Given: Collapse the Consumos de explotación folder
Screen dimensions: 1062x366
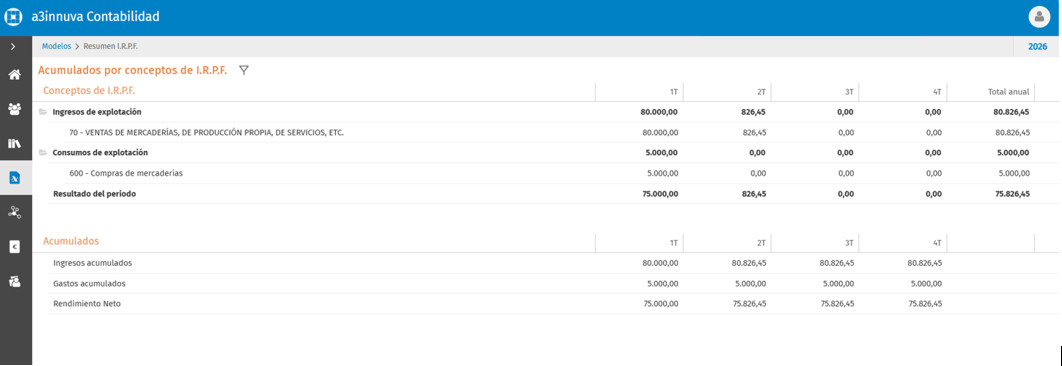Looking at the screenshot, I should pyautogui.click(x=43, y=152).
